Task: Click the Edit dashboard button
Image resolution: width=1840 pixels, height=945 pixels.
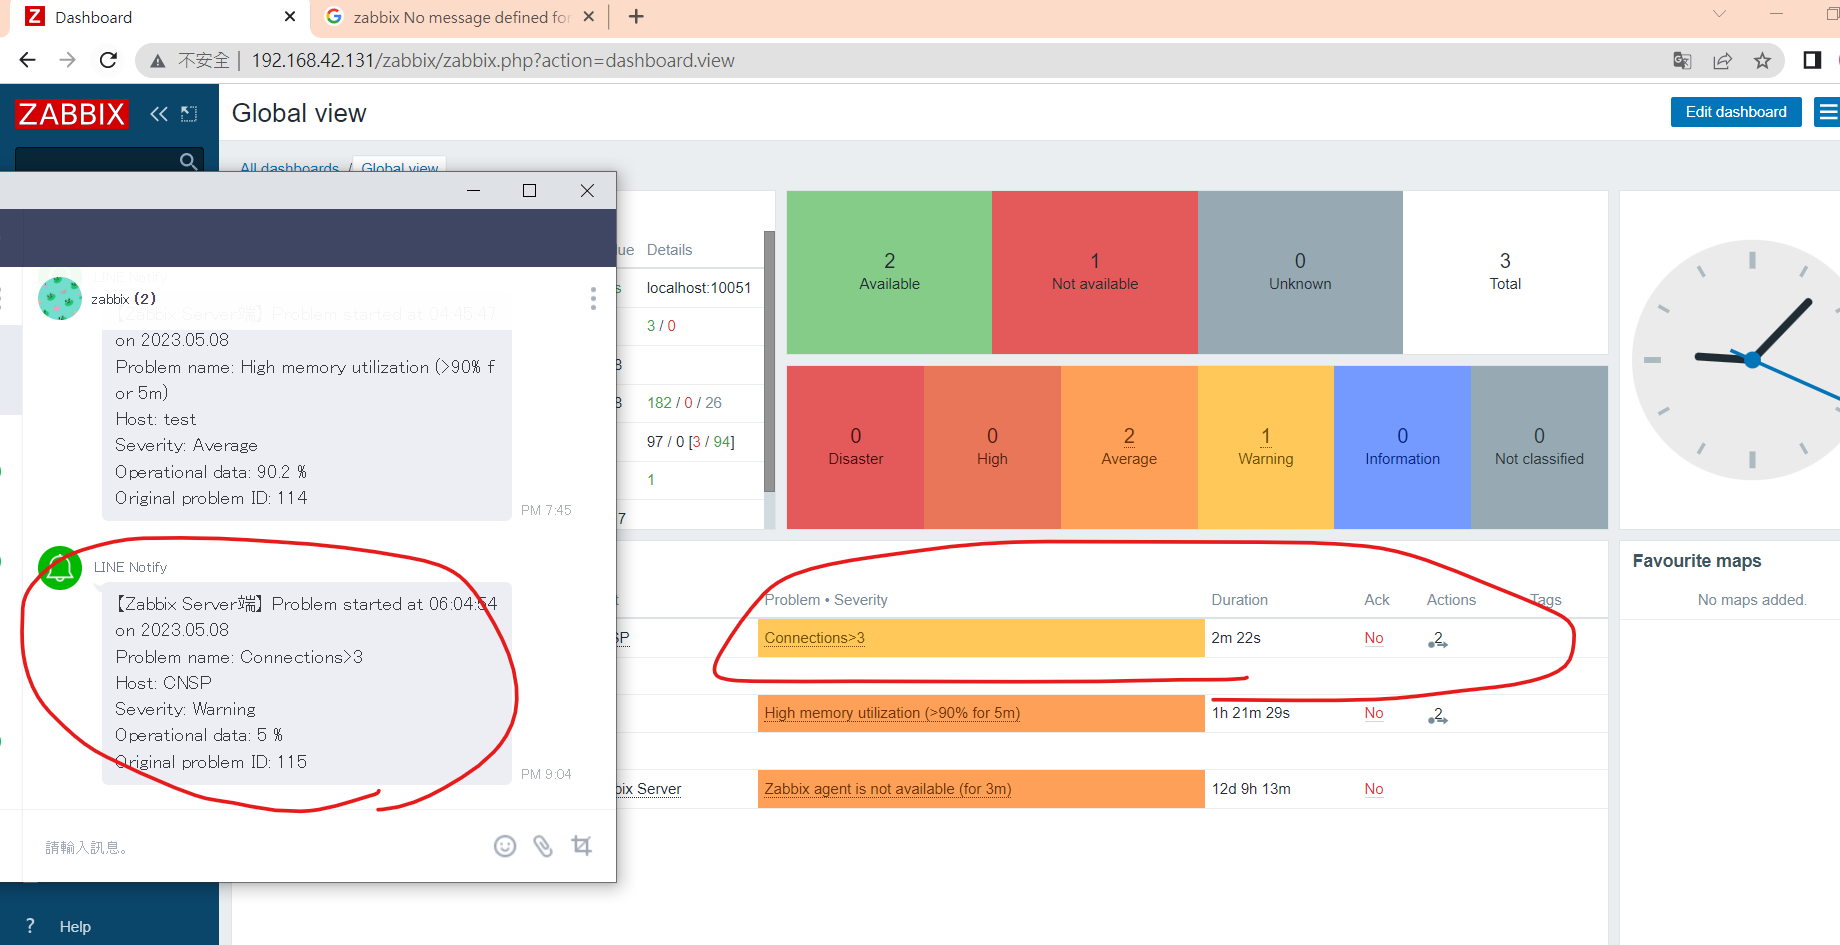Action: [x=1736, y=112]
